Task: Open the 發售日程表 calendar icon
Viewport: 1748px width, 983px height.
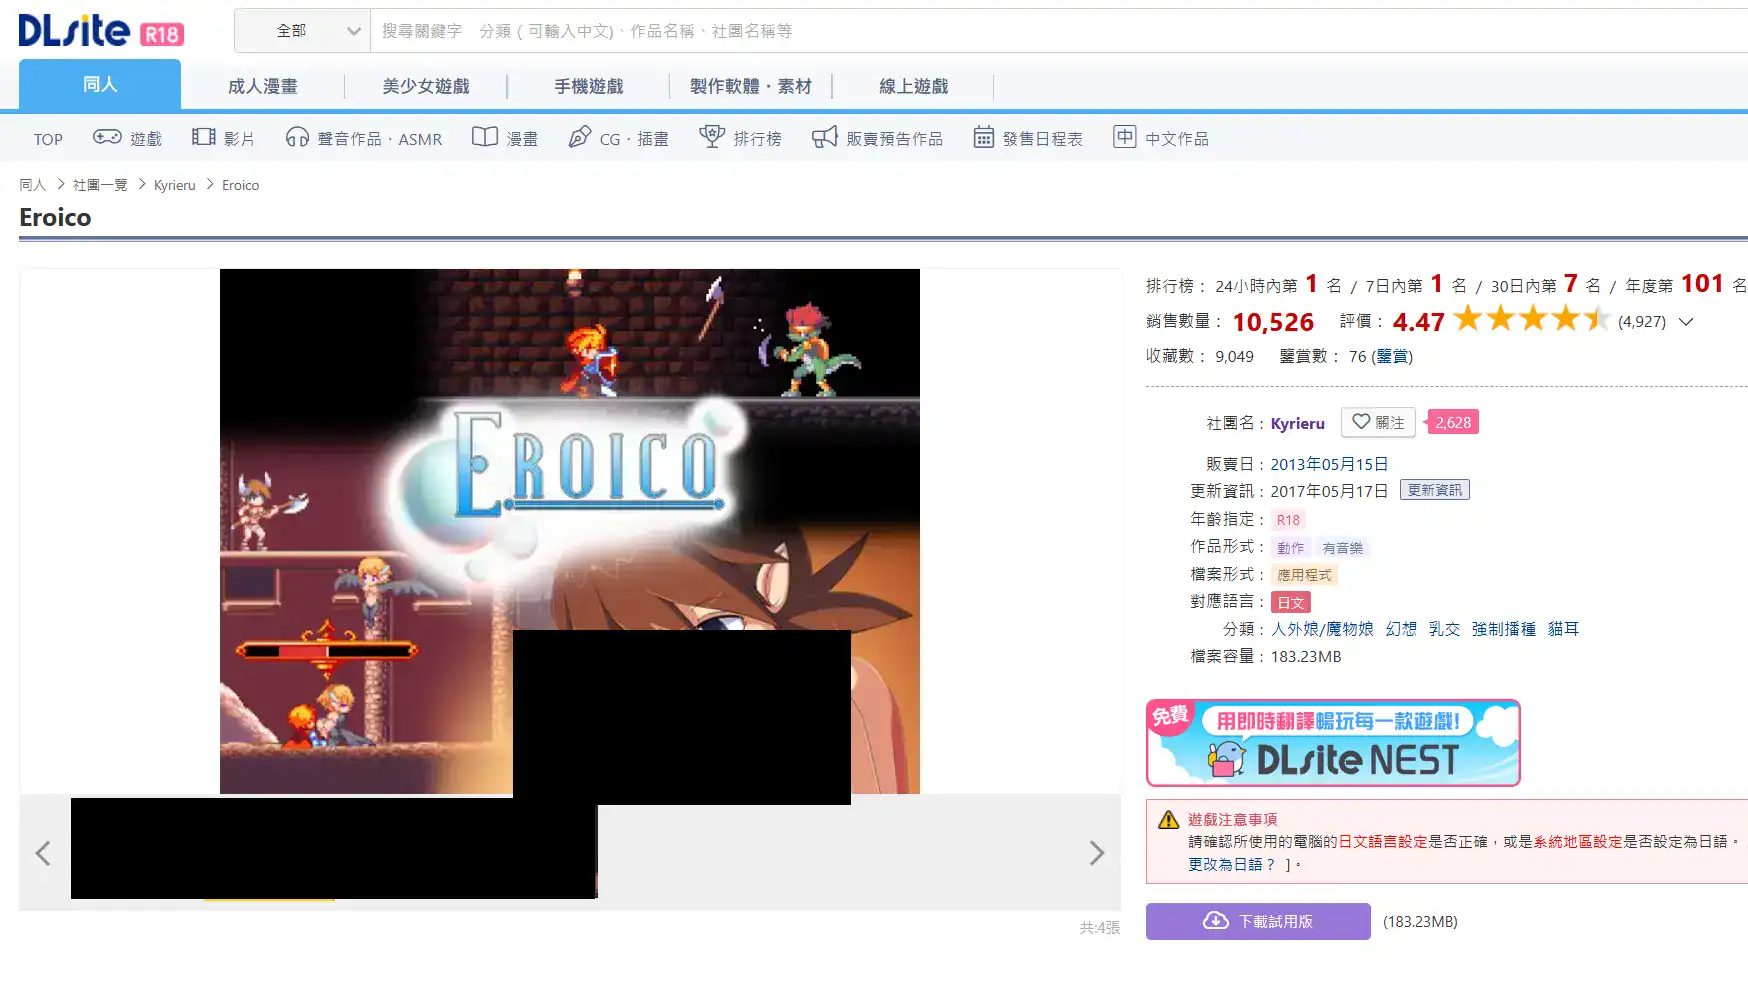Action: pos(984,137)
